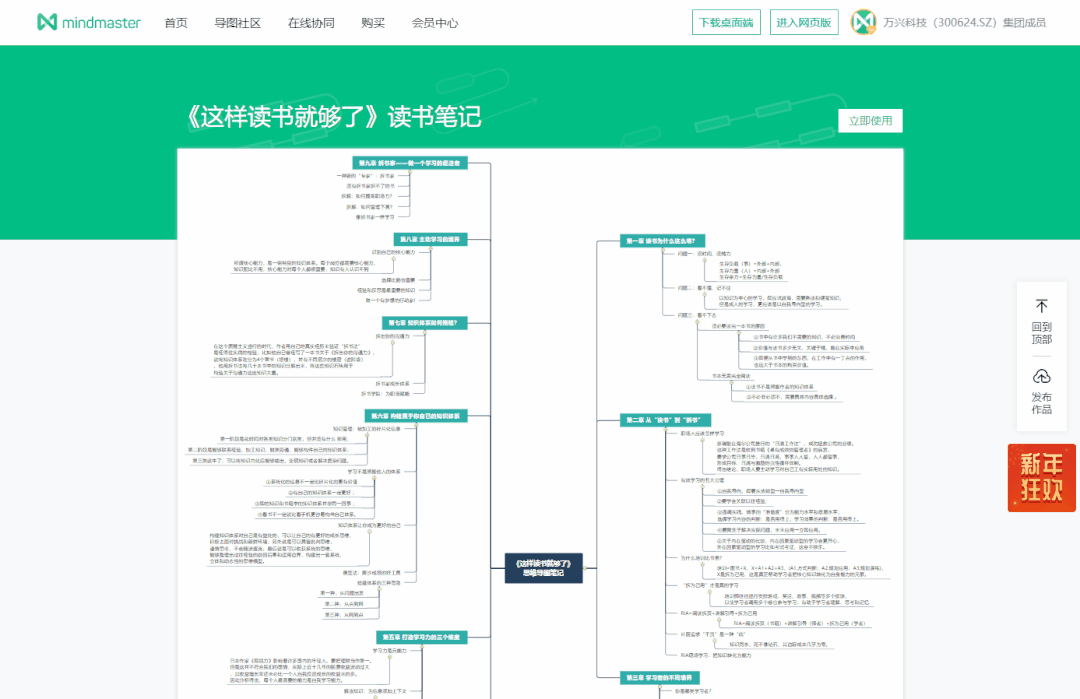Click the mindmaster logo

pos(88,23)
